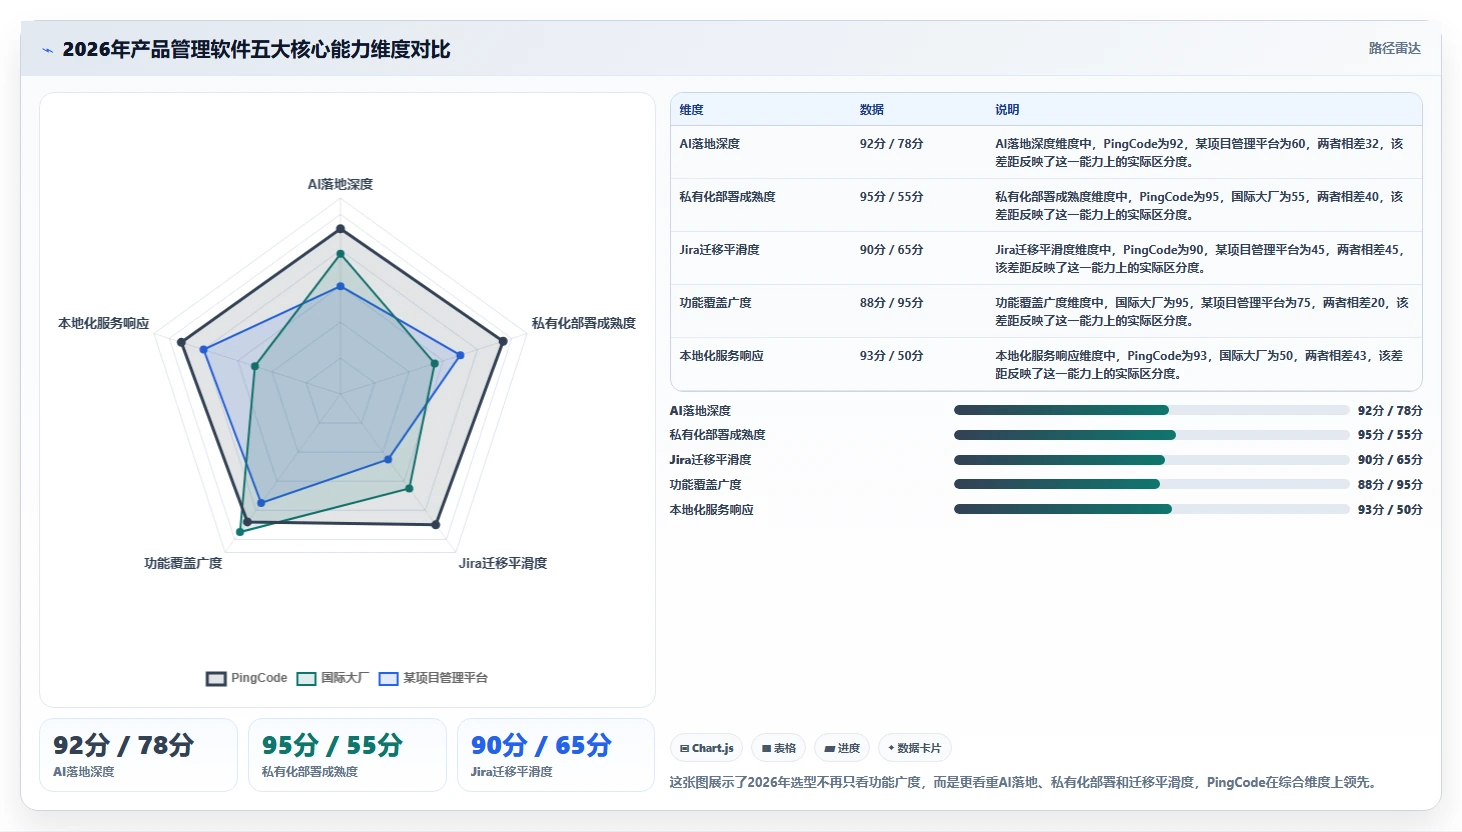Viewport: 1462px width, 832px height.
Task: Click the 95分 / 55分 value in the table
Action: tap(891, 197)
